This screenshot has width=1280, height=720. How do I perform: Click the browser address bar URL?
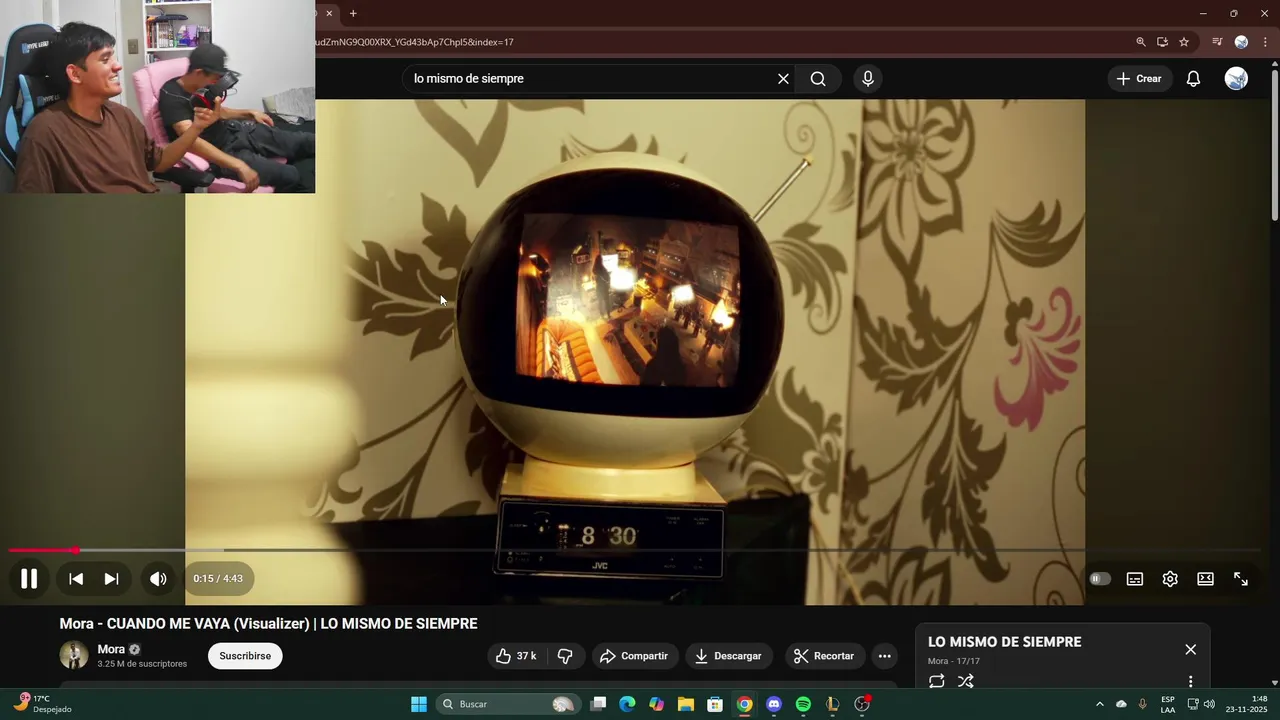click(416, 42)
